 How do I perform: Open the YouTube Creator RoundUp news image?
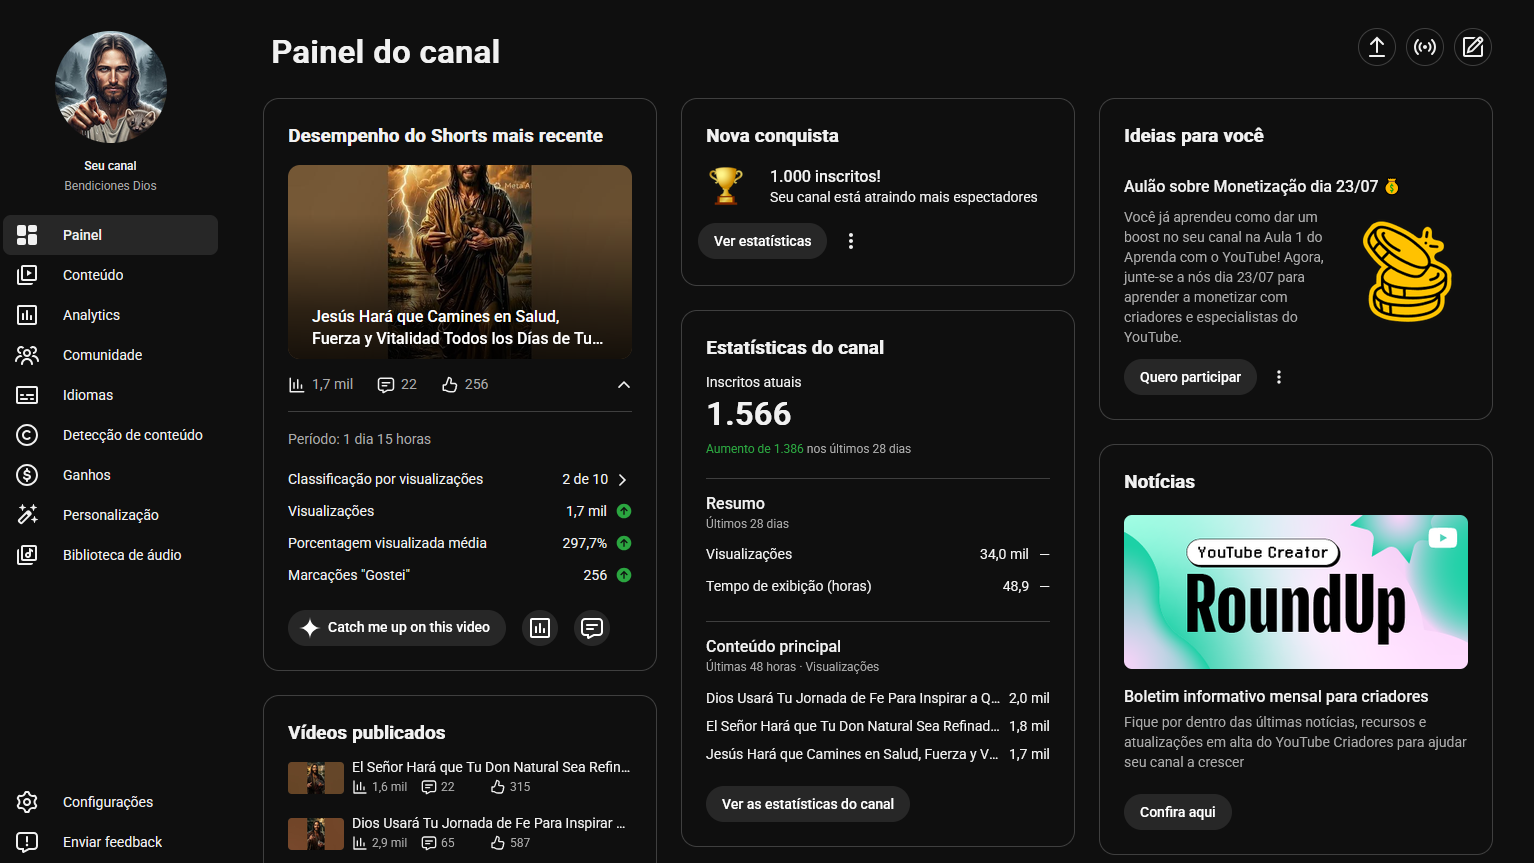(x=1296, y=592)
